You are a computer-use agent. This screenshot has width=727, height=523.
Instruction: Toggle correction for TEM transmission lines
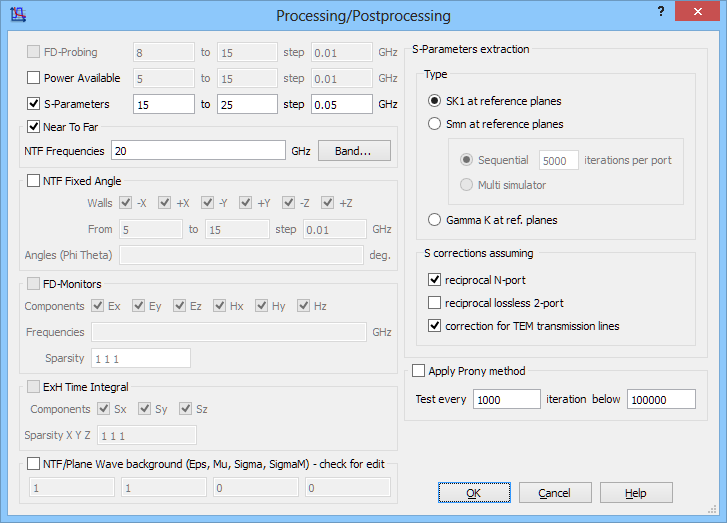[434, 326]
